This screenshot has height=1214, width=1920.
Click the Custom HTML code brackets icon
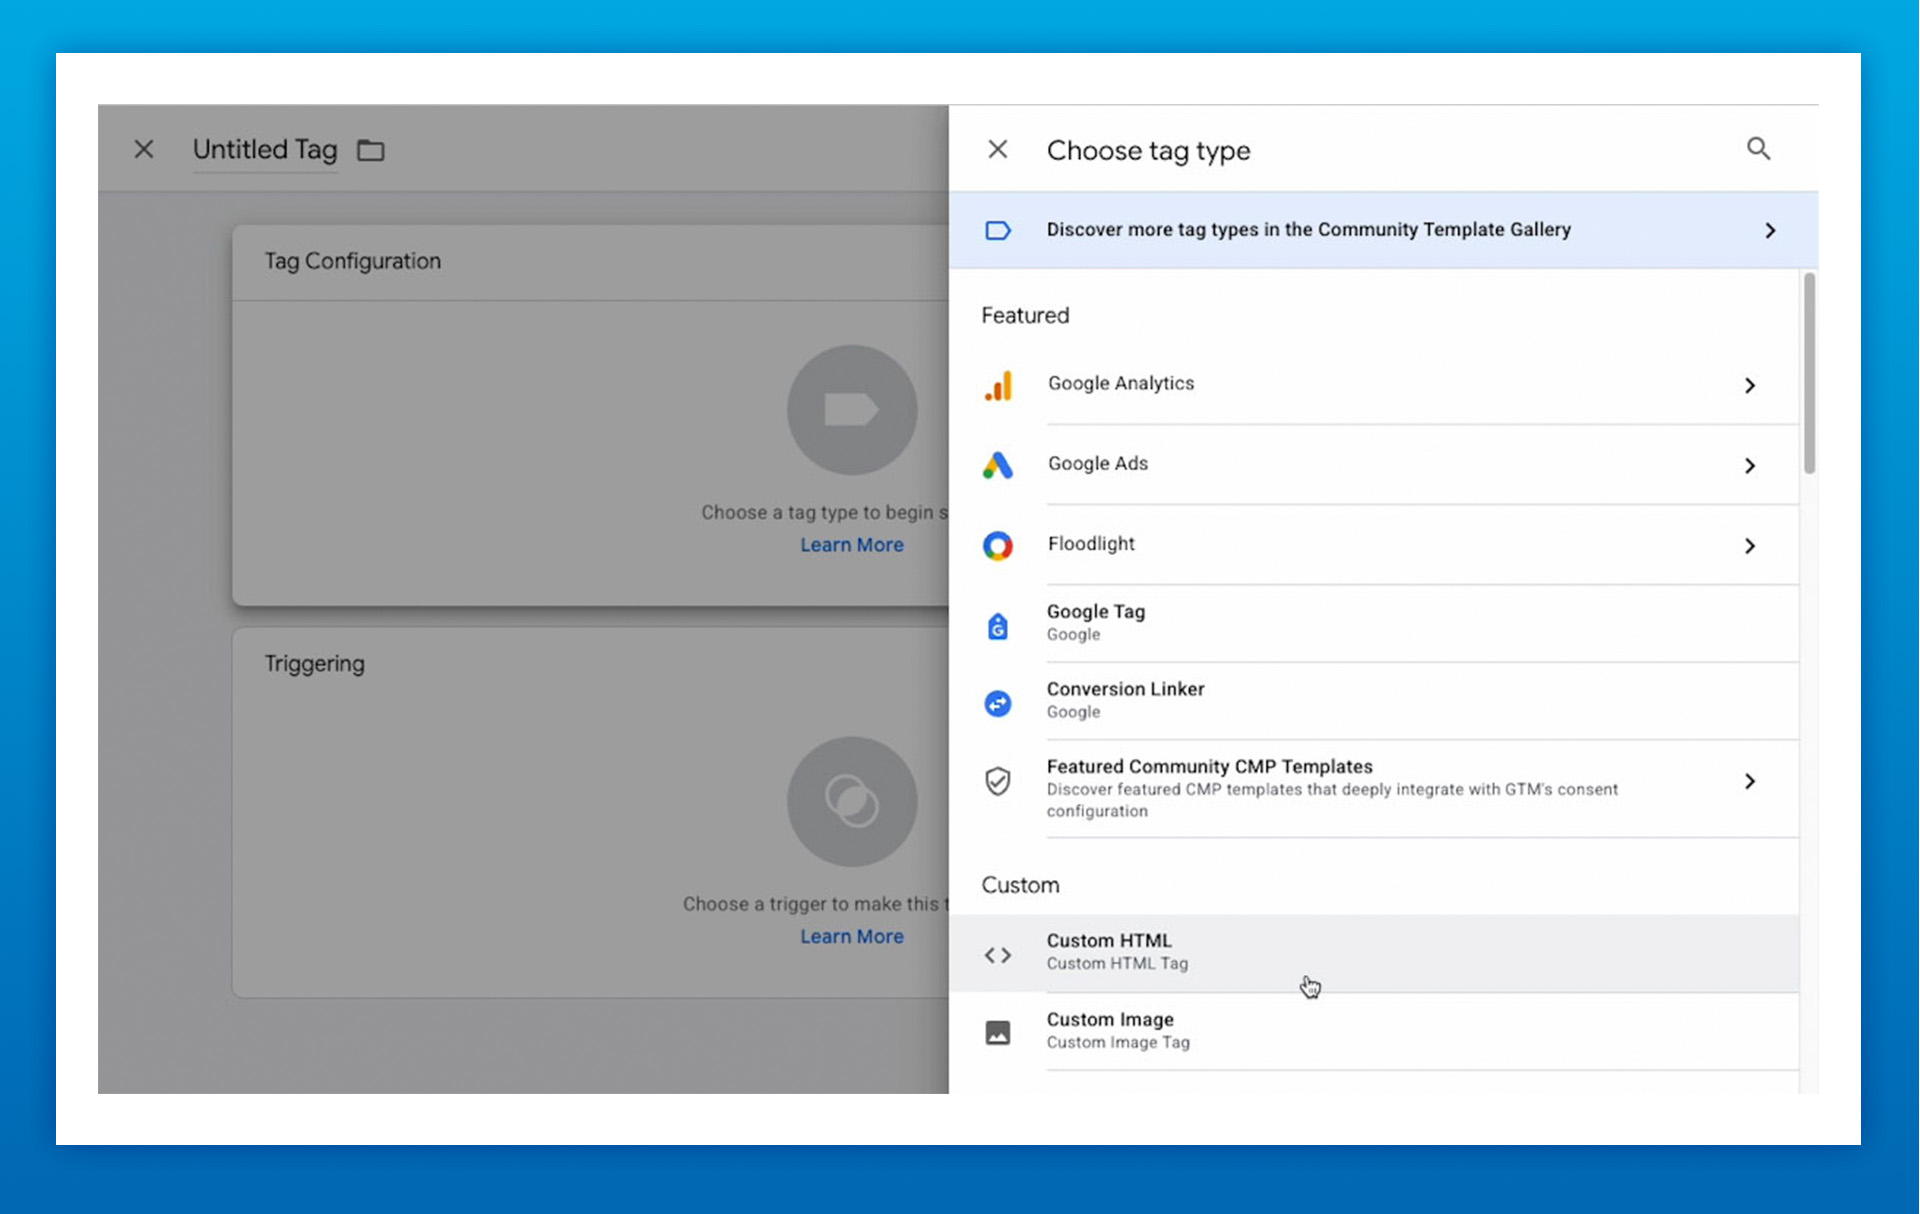997,955
